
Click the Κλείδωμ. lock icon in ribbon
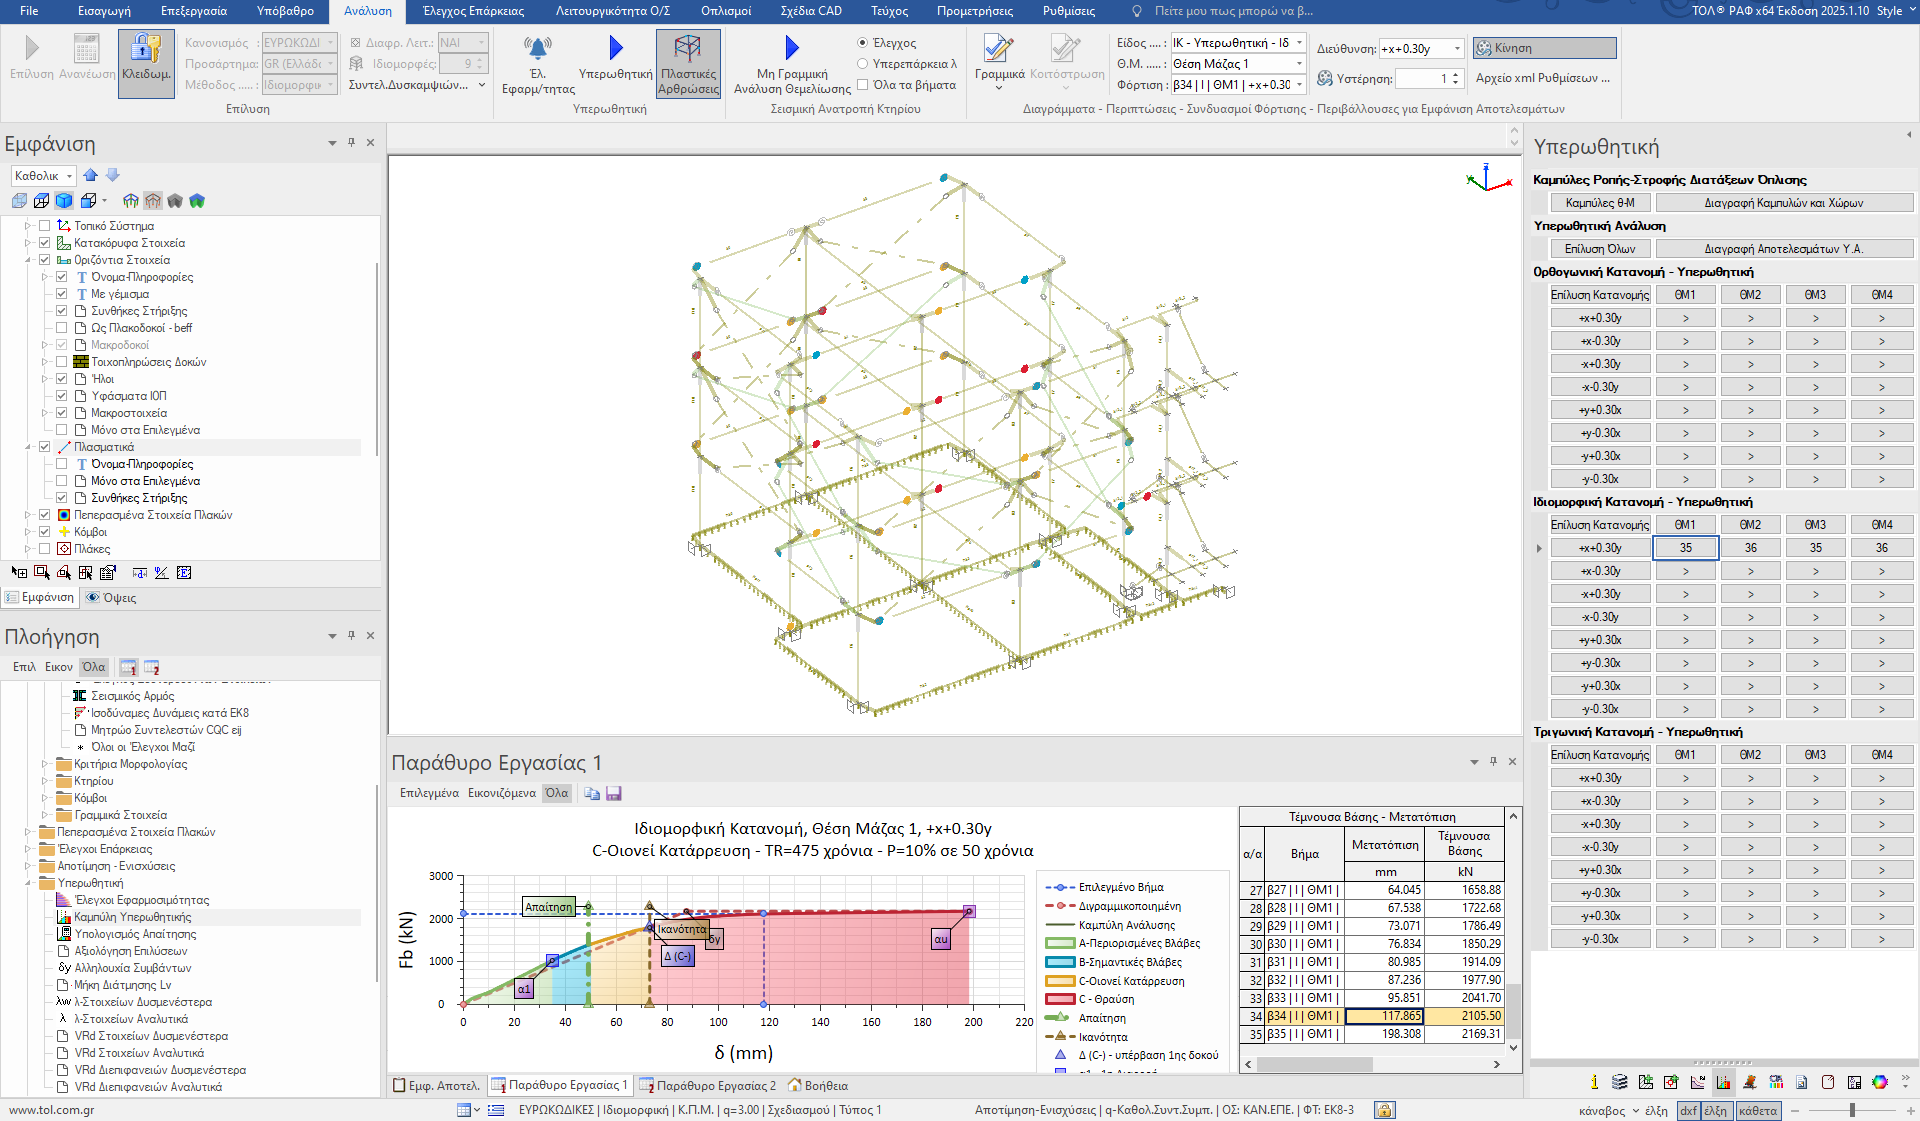pyautogui.click(x=146, y=50)
